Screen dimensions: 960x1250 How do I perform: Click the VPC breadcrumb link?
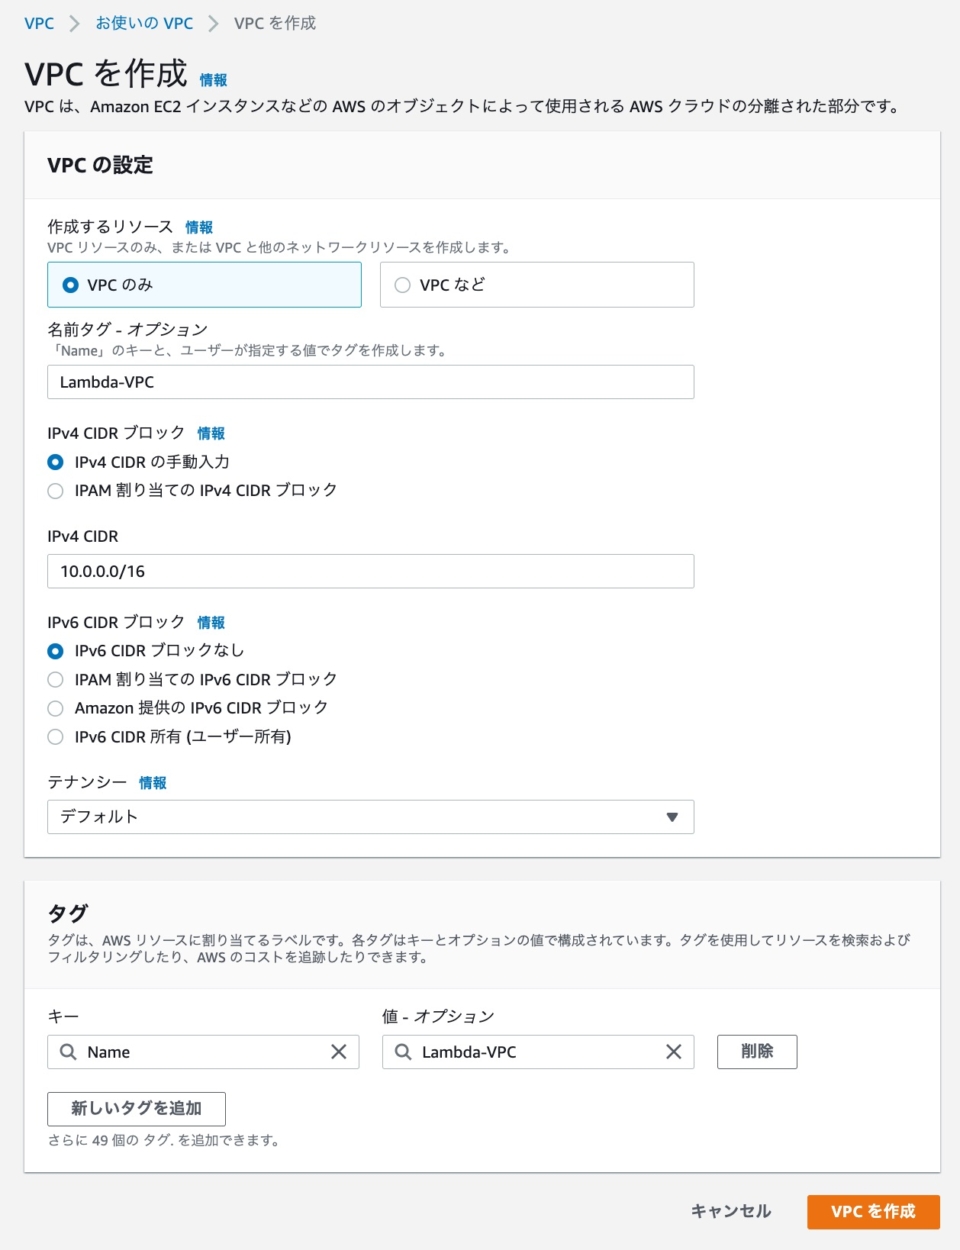tap(39, 22)
